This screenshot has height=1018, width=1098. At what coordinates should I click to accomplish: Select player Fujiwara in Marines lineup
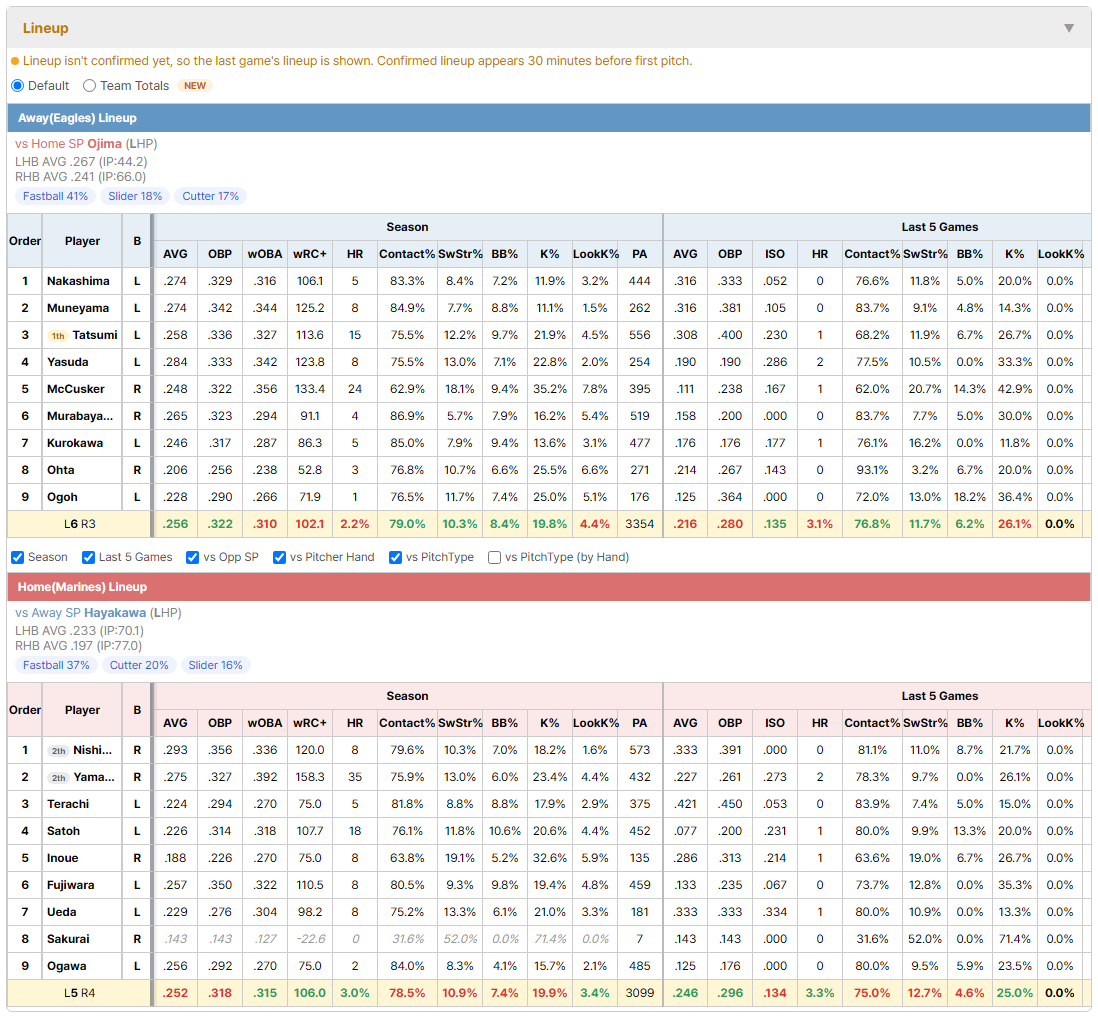point(70,886)
